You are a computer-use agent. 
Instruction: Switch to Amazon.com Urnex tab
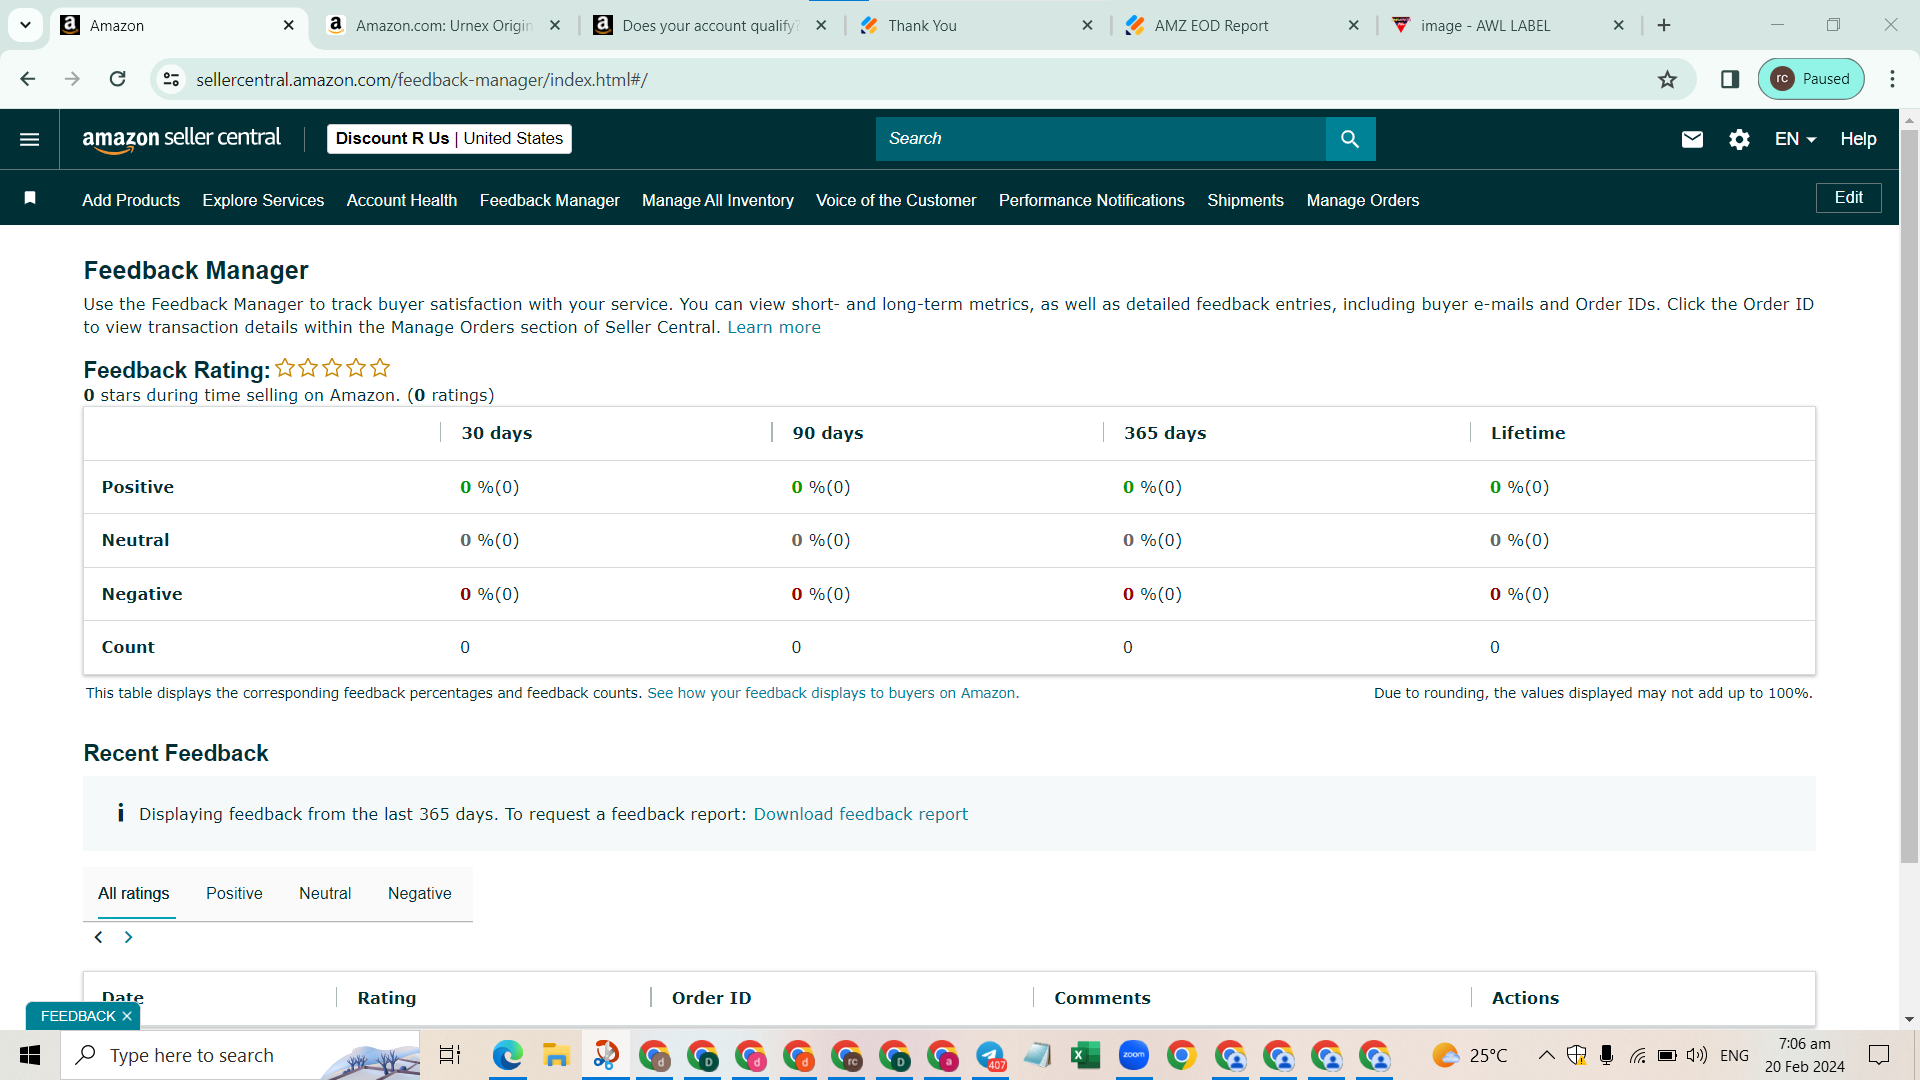pyautogui.click(x=444, y=25)
